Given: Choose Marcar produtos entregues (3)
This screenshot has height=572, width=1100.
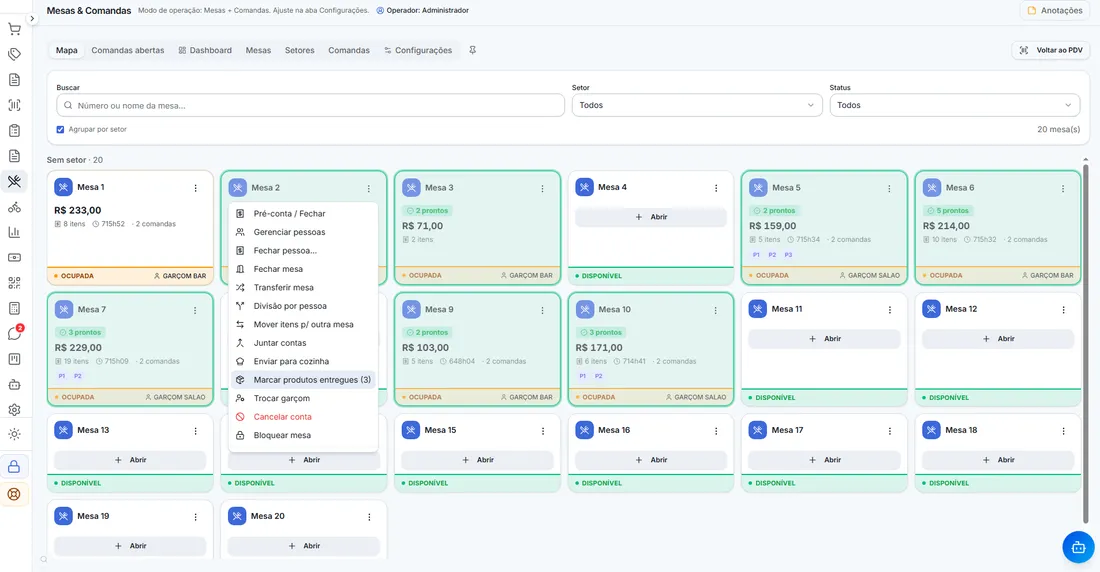Looking at the screenshot, I should point(303,380).
